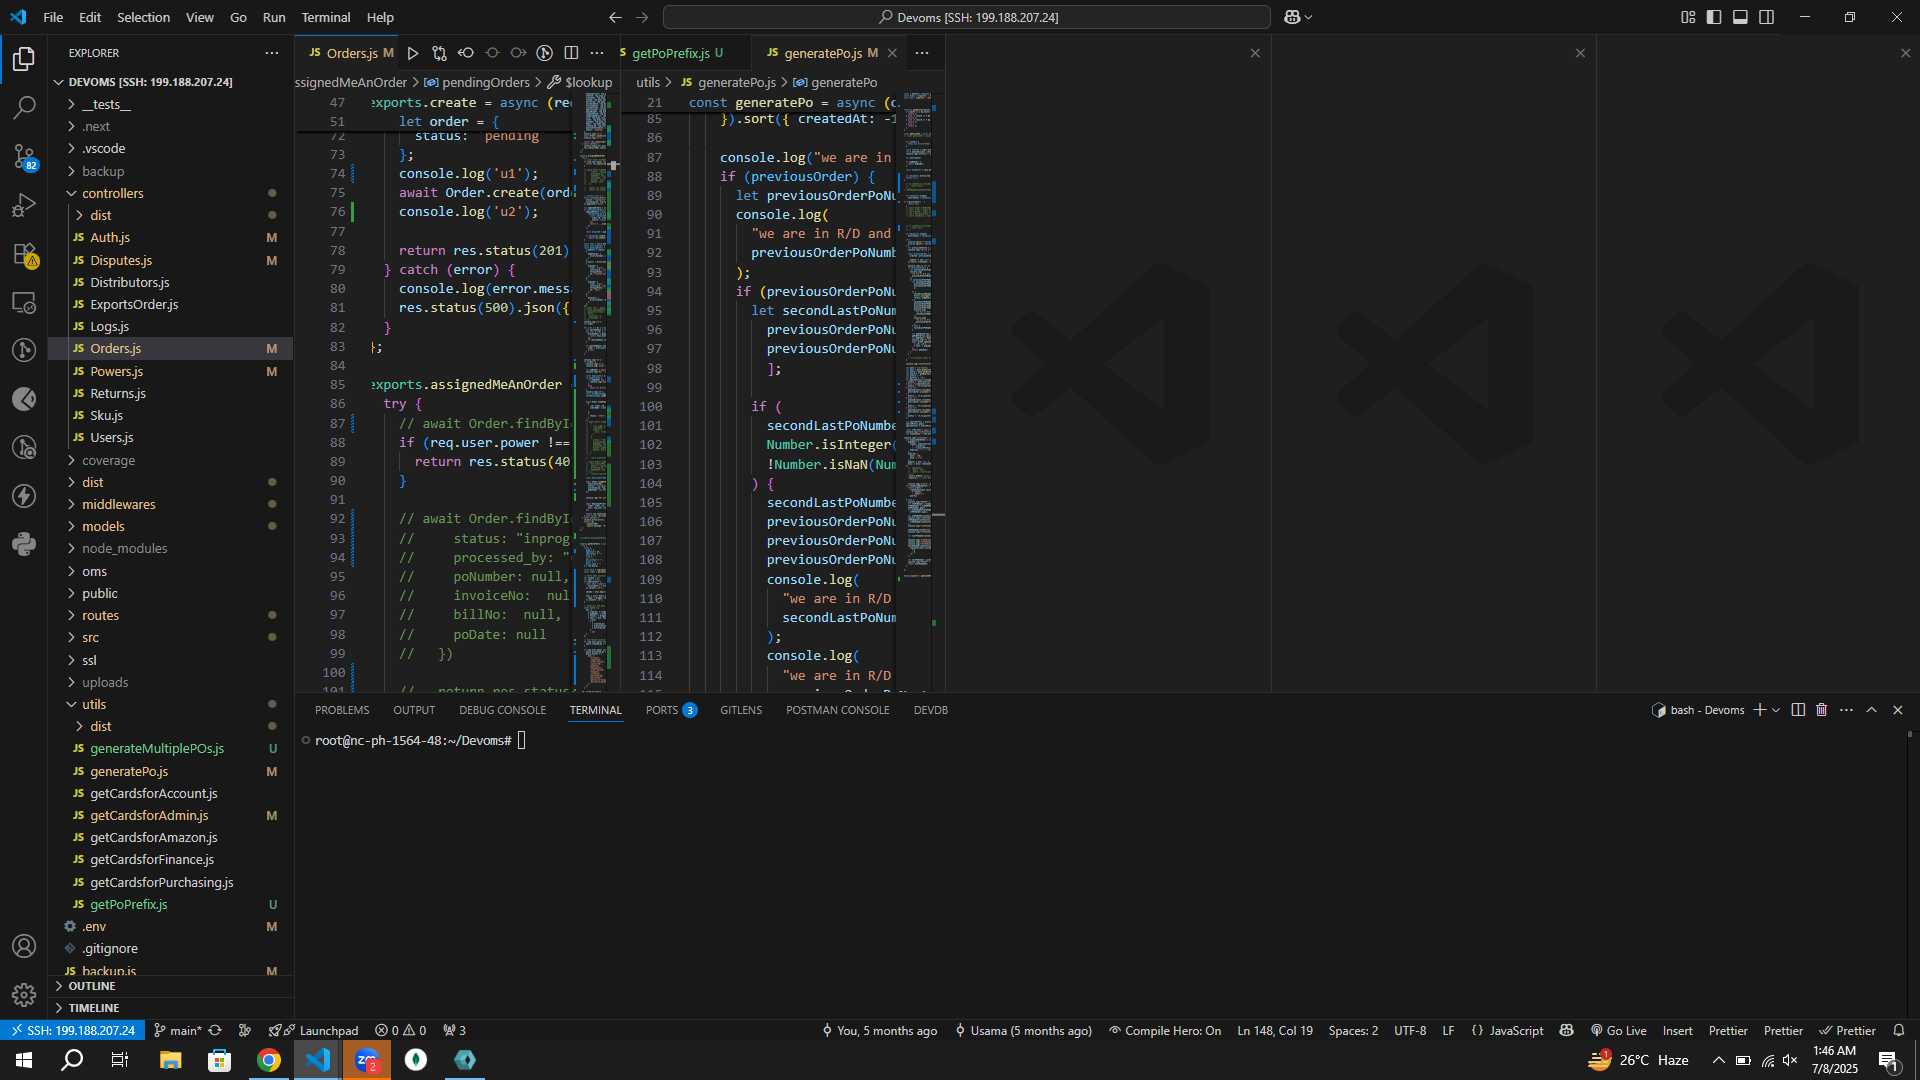Open Accounts menu in activity bar

tap(24, 946)
